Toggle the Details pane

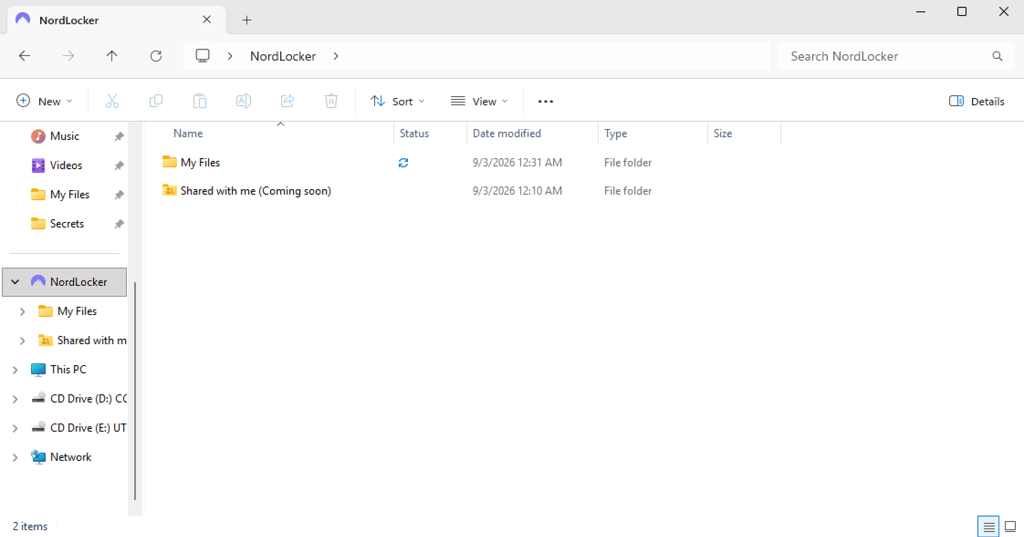pyautogui.click(x=976, y=101)
